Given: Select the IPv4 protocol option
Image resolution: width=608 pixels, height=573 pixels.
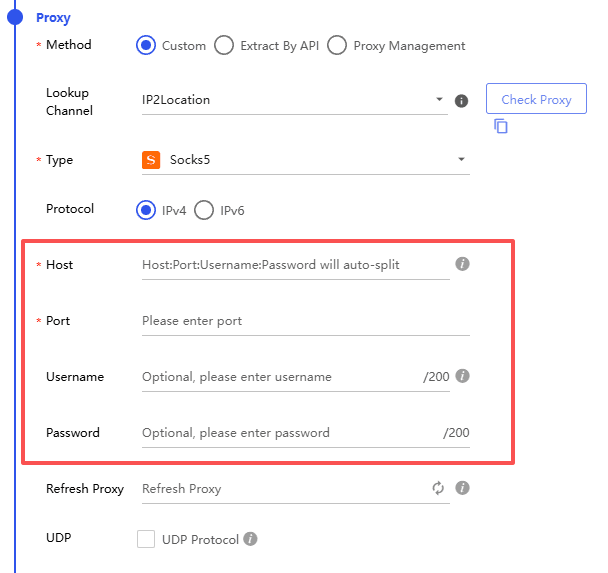Looking at the screenshot, I should point(146,210).
